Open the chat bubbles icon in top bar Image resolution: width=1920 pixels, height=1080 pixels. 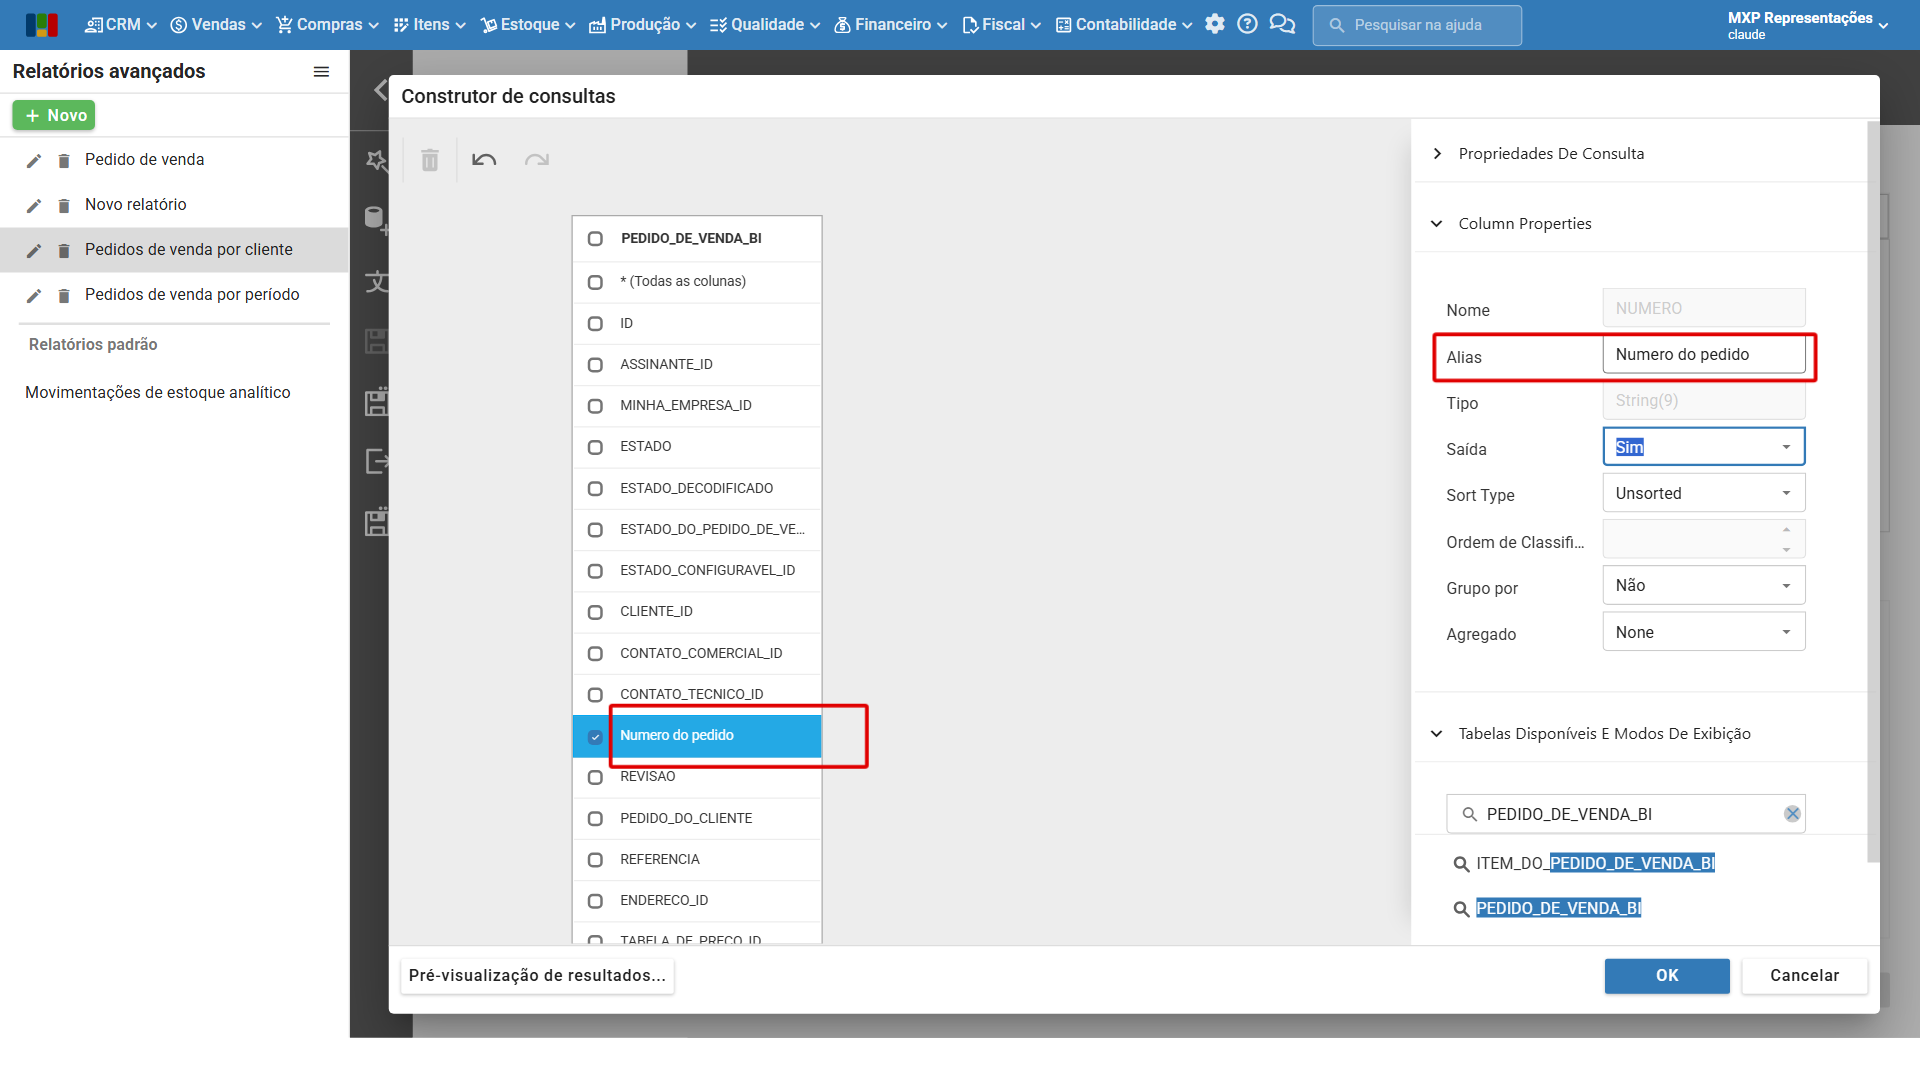[x=1282, y=24]
